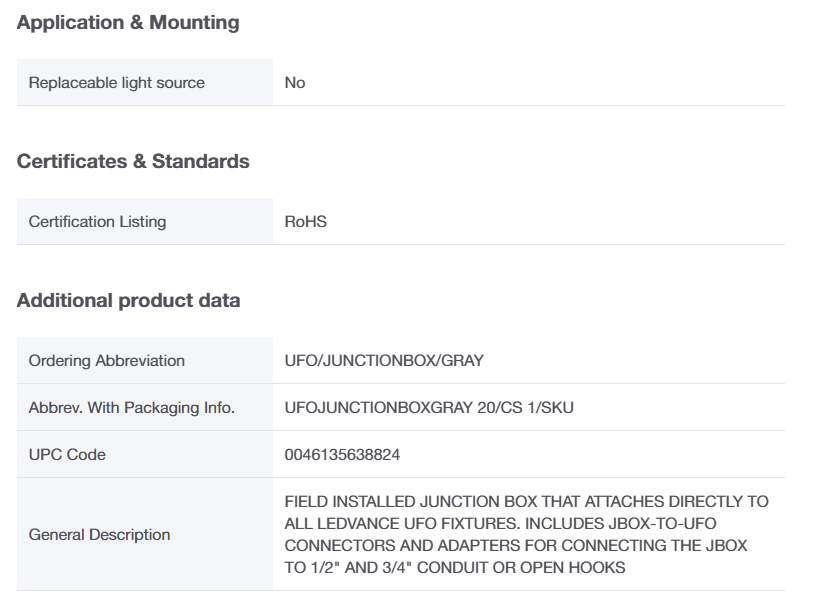This screenshot has width=815, height=611.
Task: Select the Ordering Abbreviation label cell
Action: (145, 361)
